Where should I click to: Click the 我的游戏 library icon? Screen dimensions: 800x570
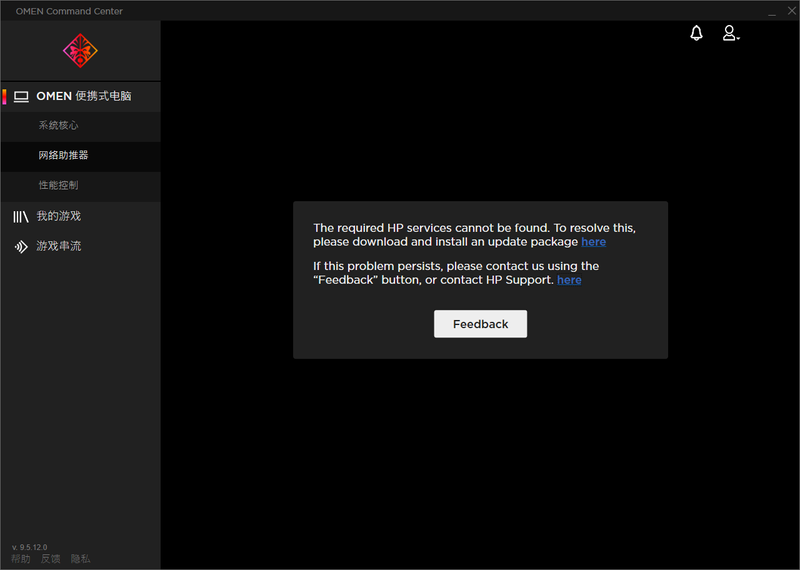click(x=21, y=216)
